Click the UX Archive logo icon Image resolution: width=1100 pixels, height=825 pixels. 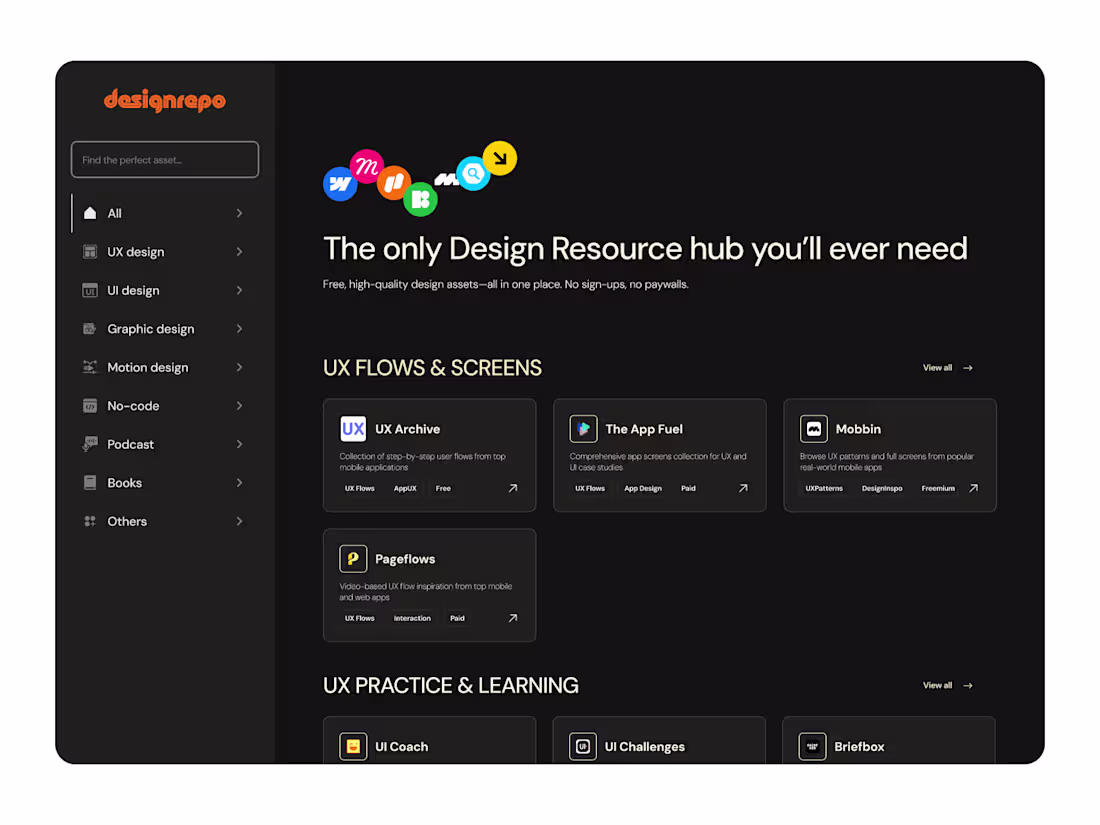click(353, 429)
